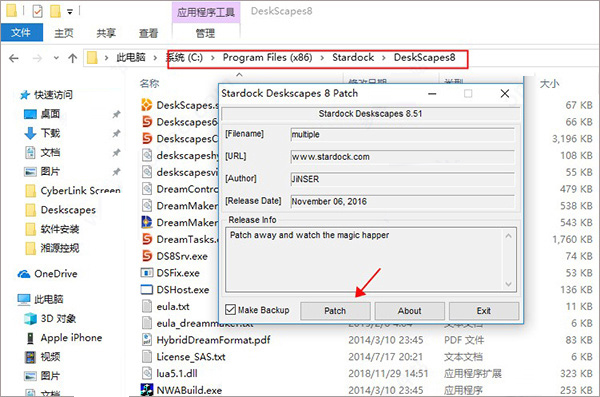Click Exit in the Deskscapes 8 Patch window
Viewport: 600px width, 397px height.
[484, 310]
